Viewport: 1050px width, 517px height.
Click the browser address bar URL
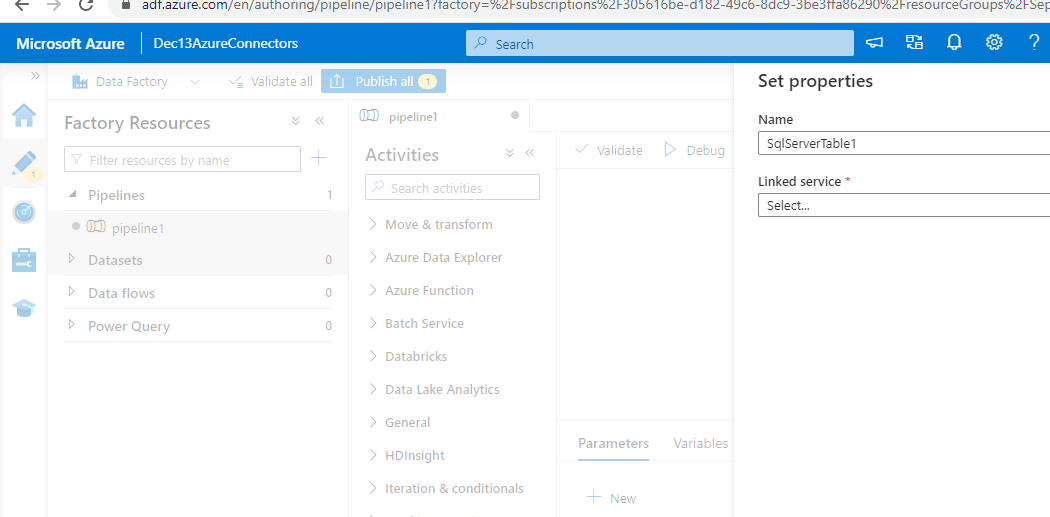[x=595, y=5]
